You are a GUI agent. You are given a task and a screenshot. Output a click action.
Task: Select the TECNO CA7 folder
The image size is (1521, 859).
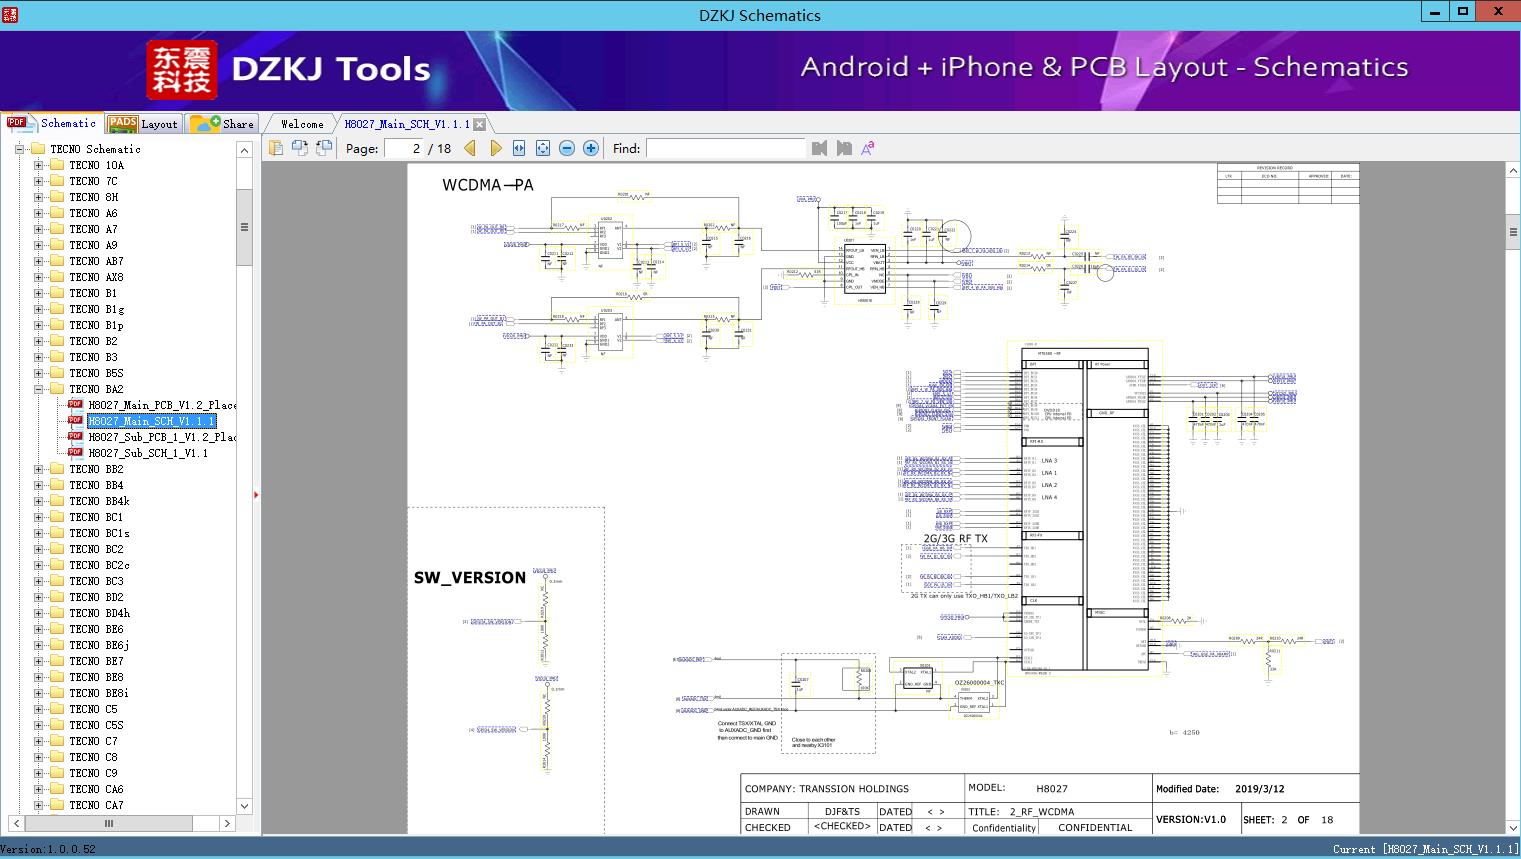point(96,805)
